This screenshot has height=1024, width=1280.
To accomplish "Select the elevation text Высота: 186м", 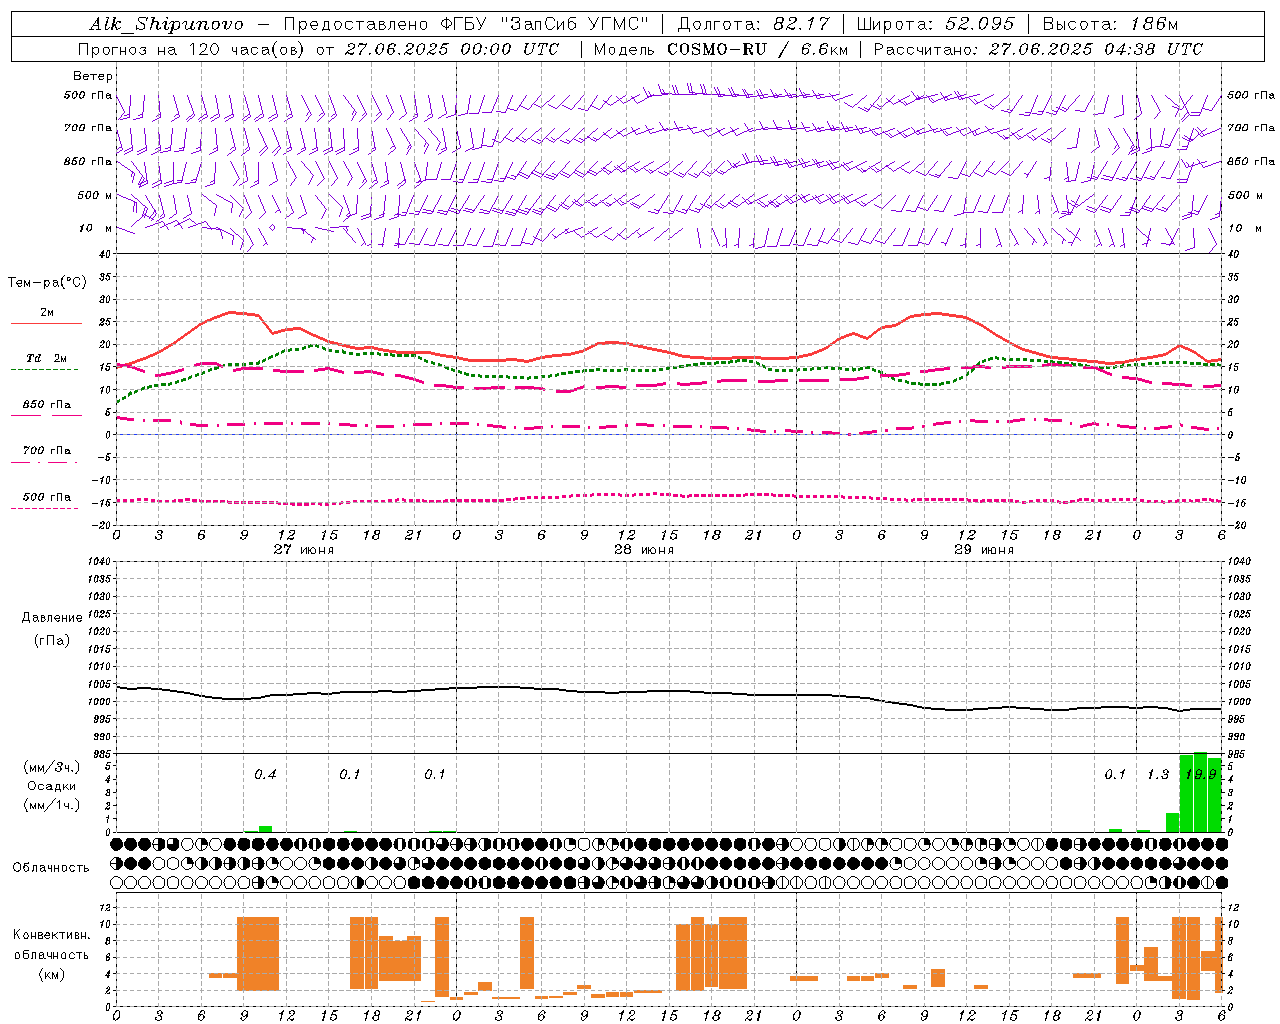I will click(1111, 24).
